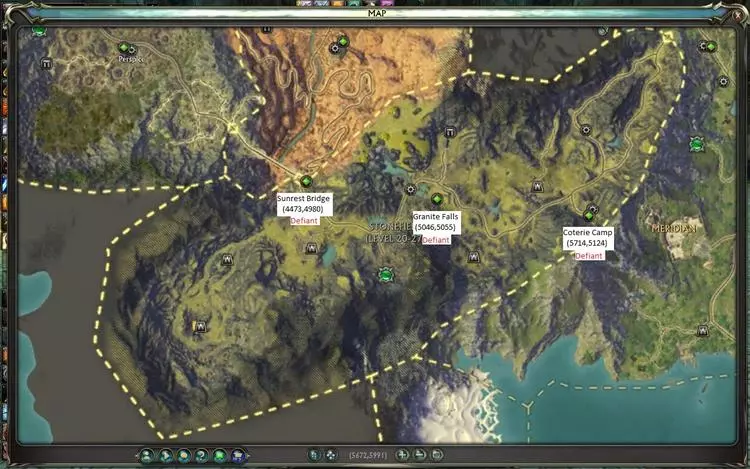
Task: Click the Stonefield level 20-27 zone label
Action: point(393,232)
